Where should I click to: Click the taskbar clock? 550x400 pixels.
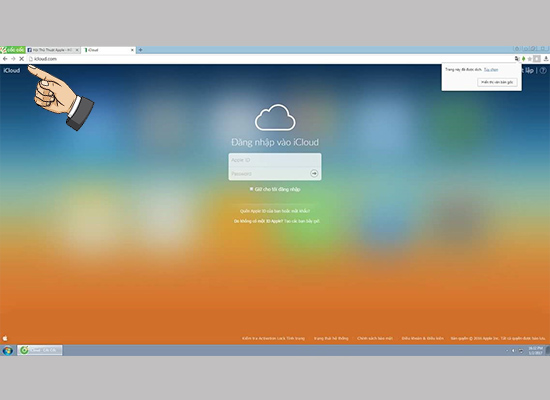[x=535, y=350]
